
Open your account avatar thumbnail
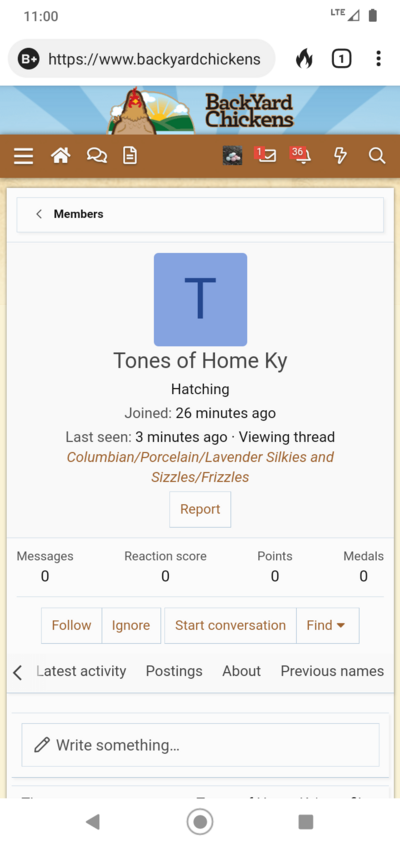232,156
